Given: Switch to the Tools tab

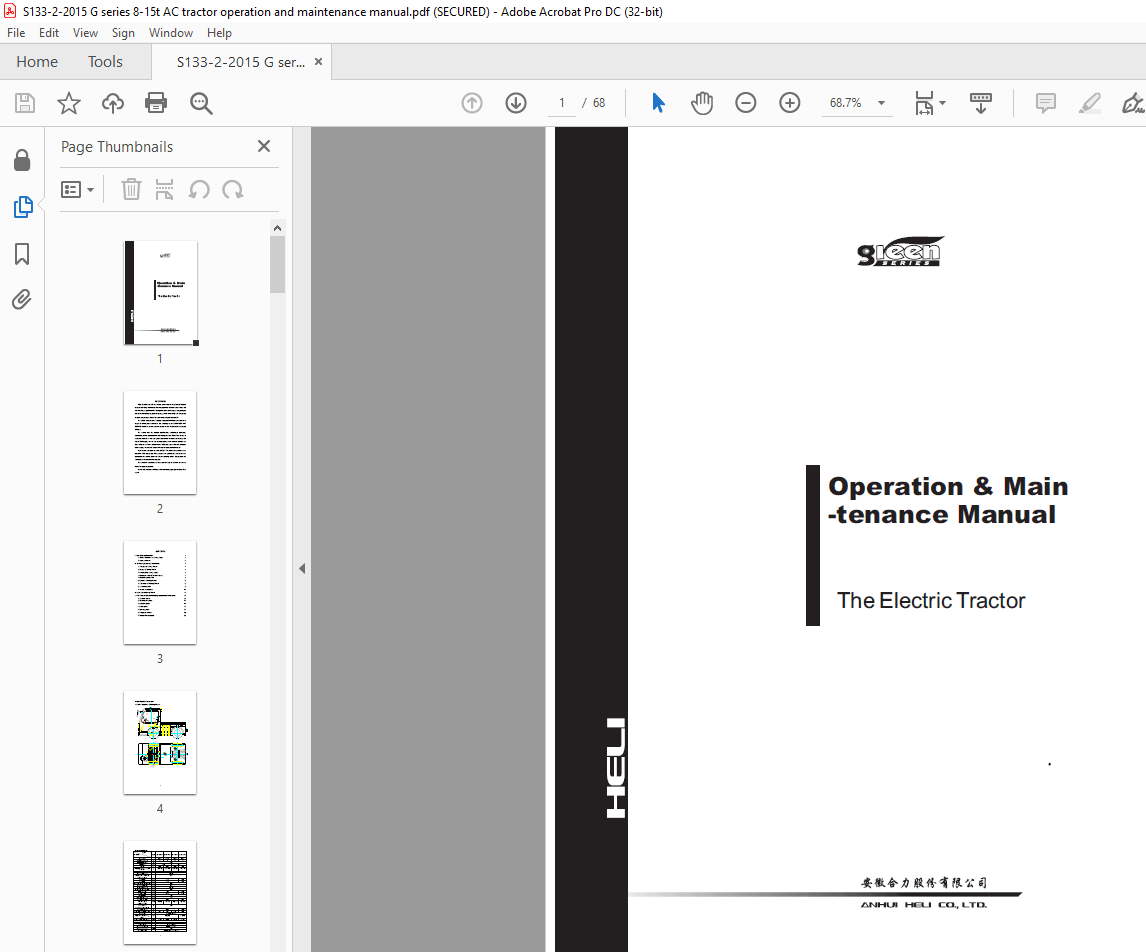Looking at the screenshot, I should 105,62.
